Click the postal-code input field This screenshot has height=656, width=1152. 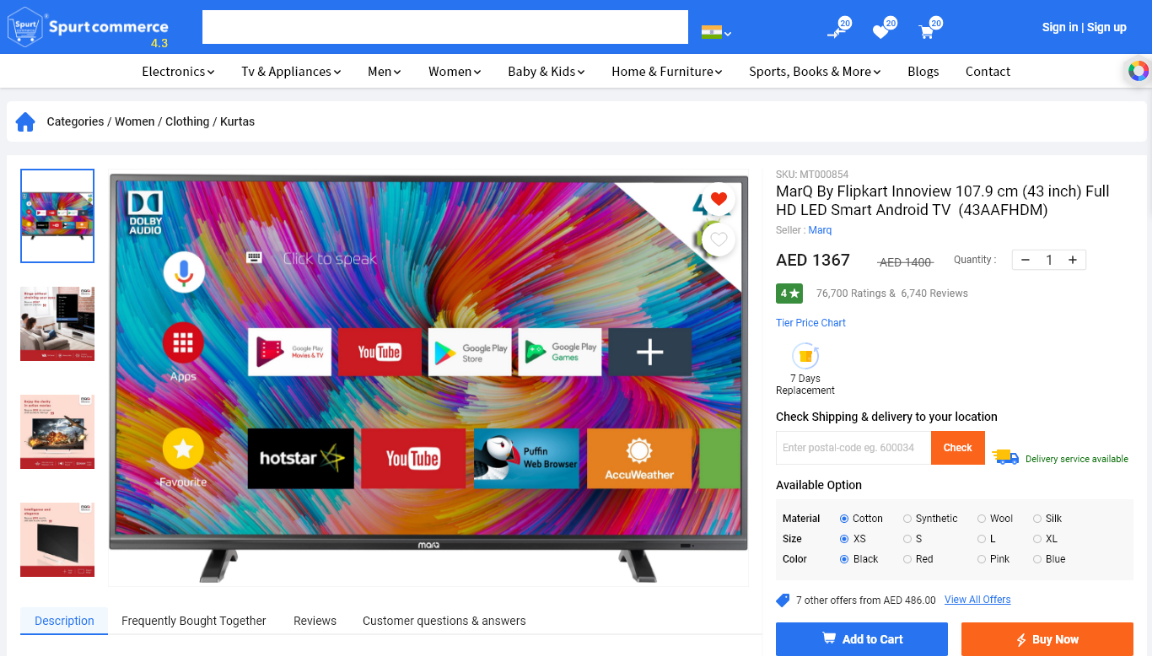coord(853,447)
